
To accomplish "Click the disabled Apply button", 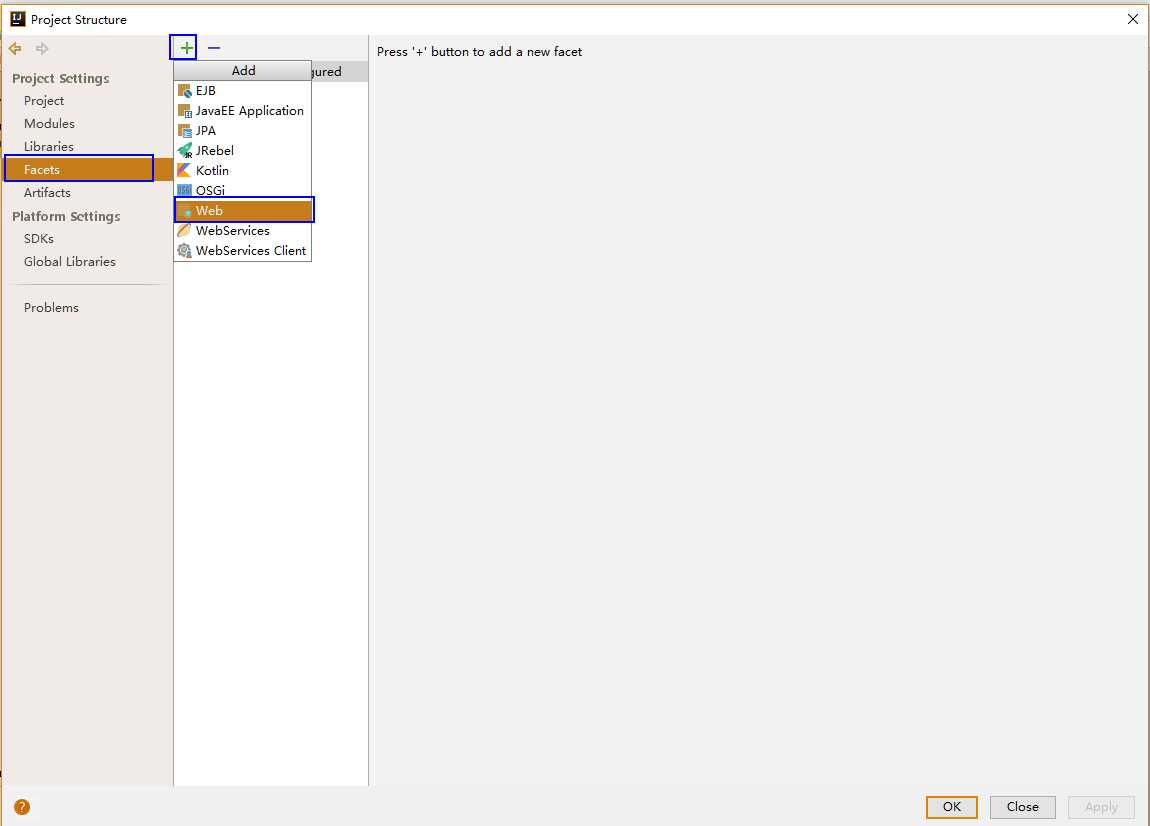I will (x=1101, y=807).
